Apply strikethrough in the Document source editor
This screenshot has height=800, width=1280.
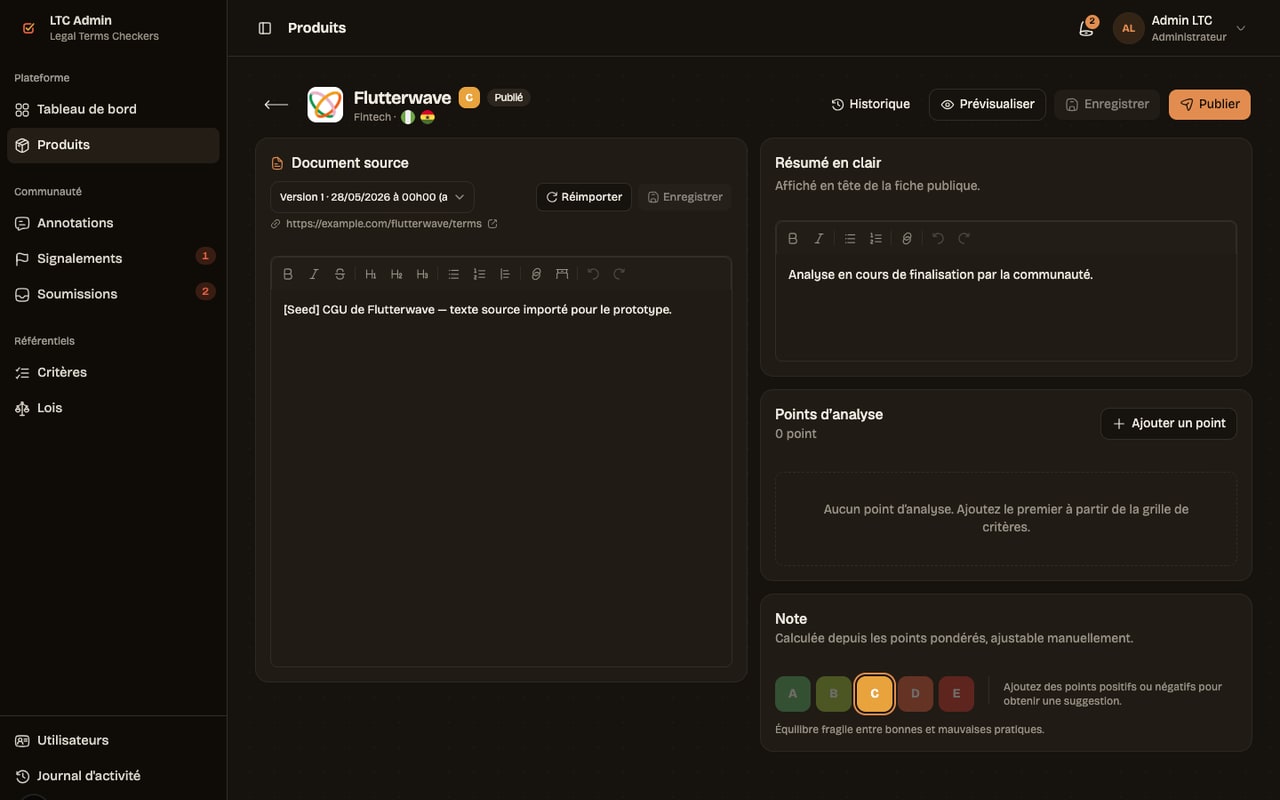340,274
